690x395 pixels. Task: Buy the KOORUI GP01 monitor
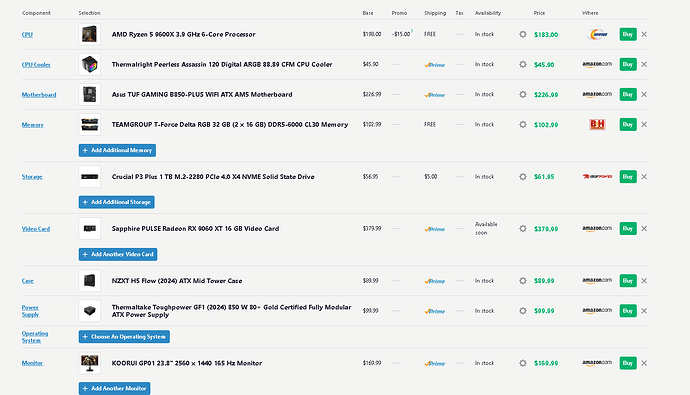point(628,363)
